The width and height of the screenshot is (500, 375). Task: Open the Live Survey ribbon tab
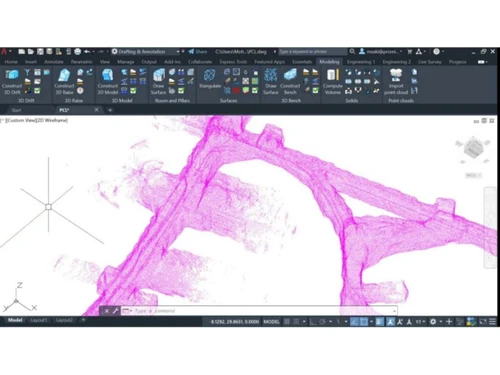(x=429, y=62)
